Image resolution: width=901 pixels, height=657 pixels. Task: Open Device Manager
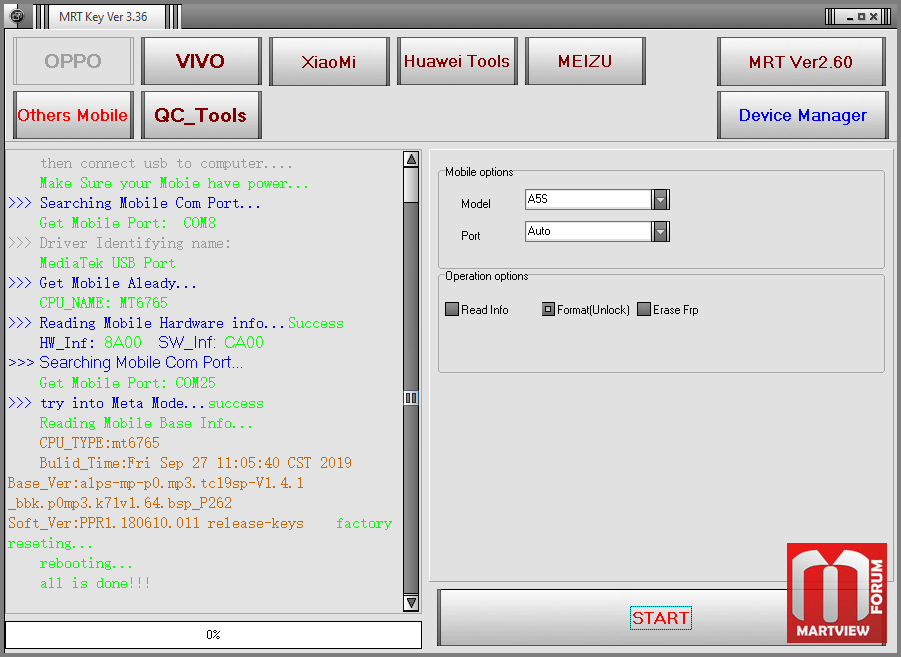point(802,115)
